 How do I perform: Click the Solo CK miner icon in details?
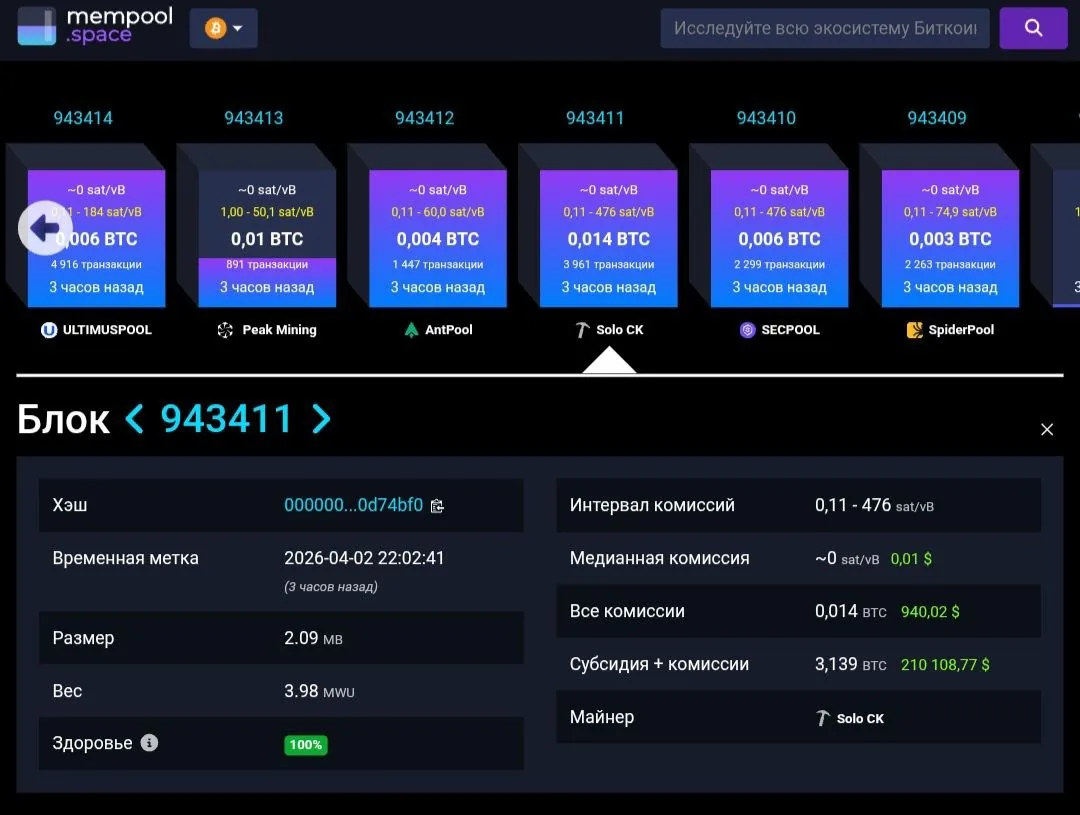pos(822,717)
